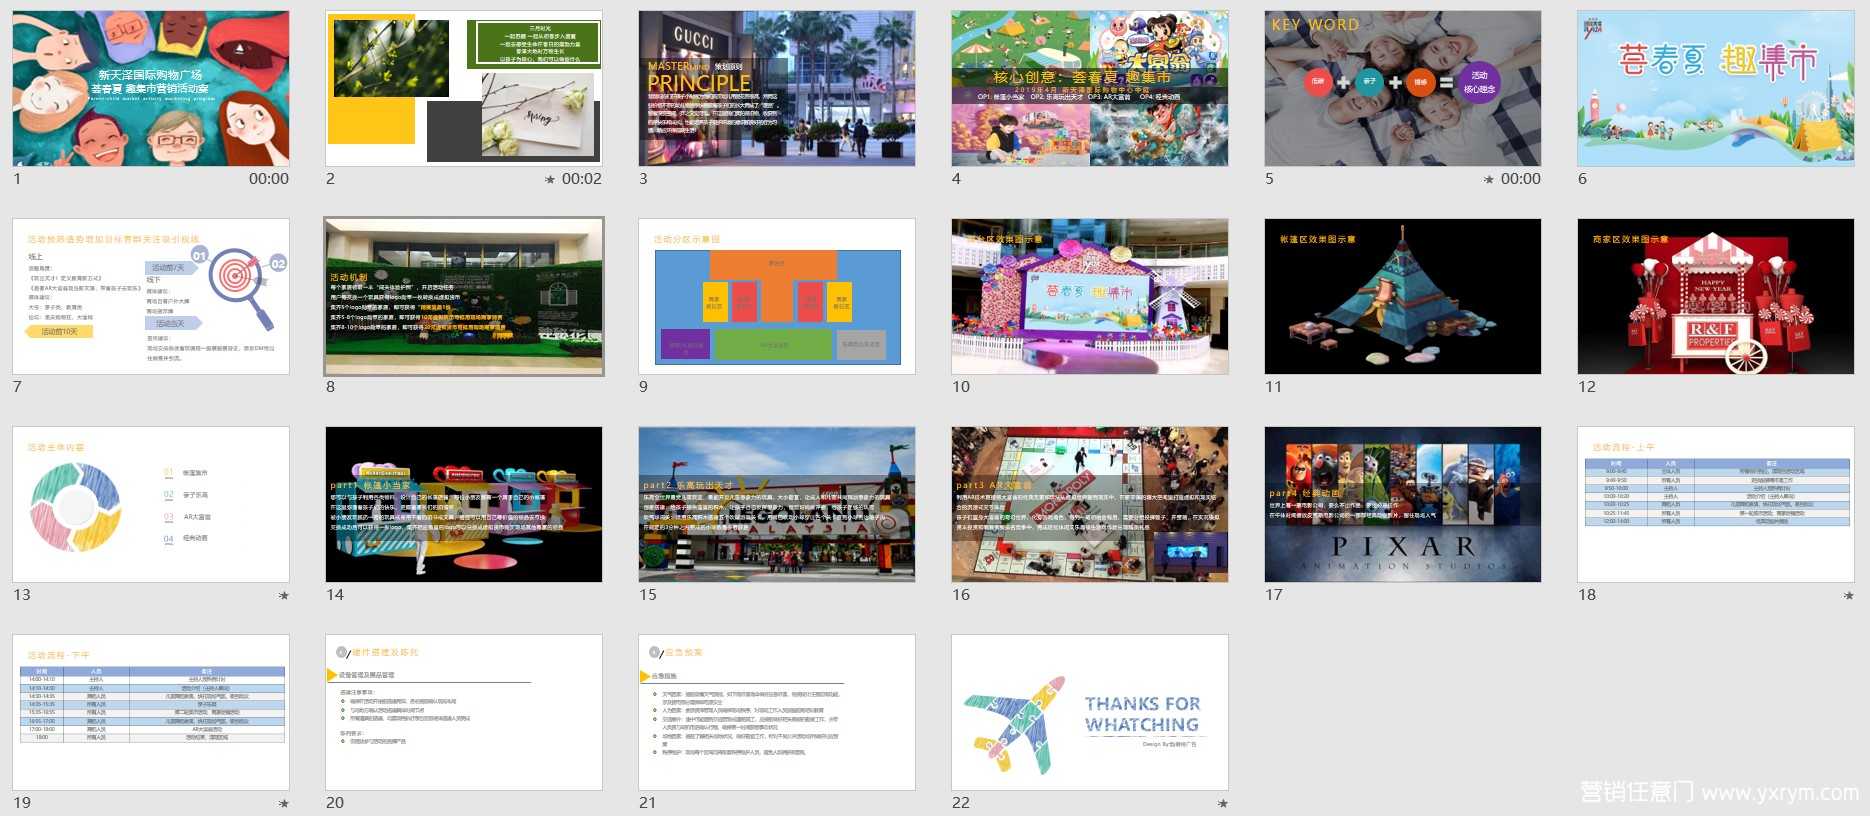Viewport: 1870px width, 816px height.
Task: Click the star icon below slide 19
Action: click(284, 803)
